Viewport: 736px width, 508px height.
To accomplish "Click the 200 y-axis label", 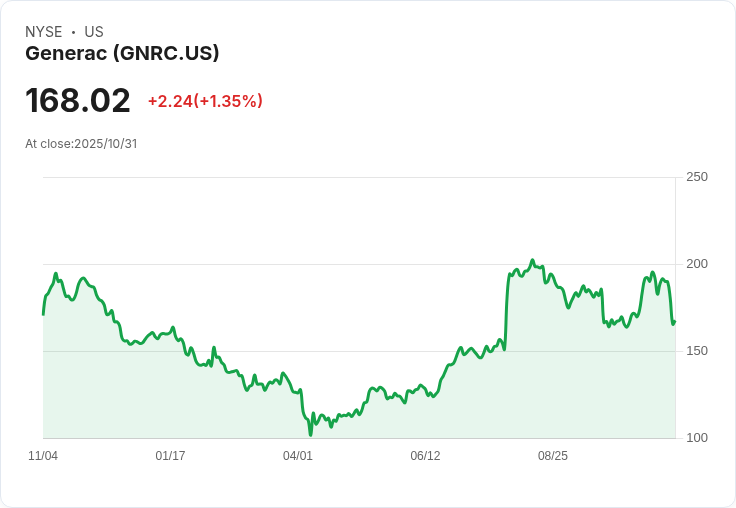I will (696, 264).
